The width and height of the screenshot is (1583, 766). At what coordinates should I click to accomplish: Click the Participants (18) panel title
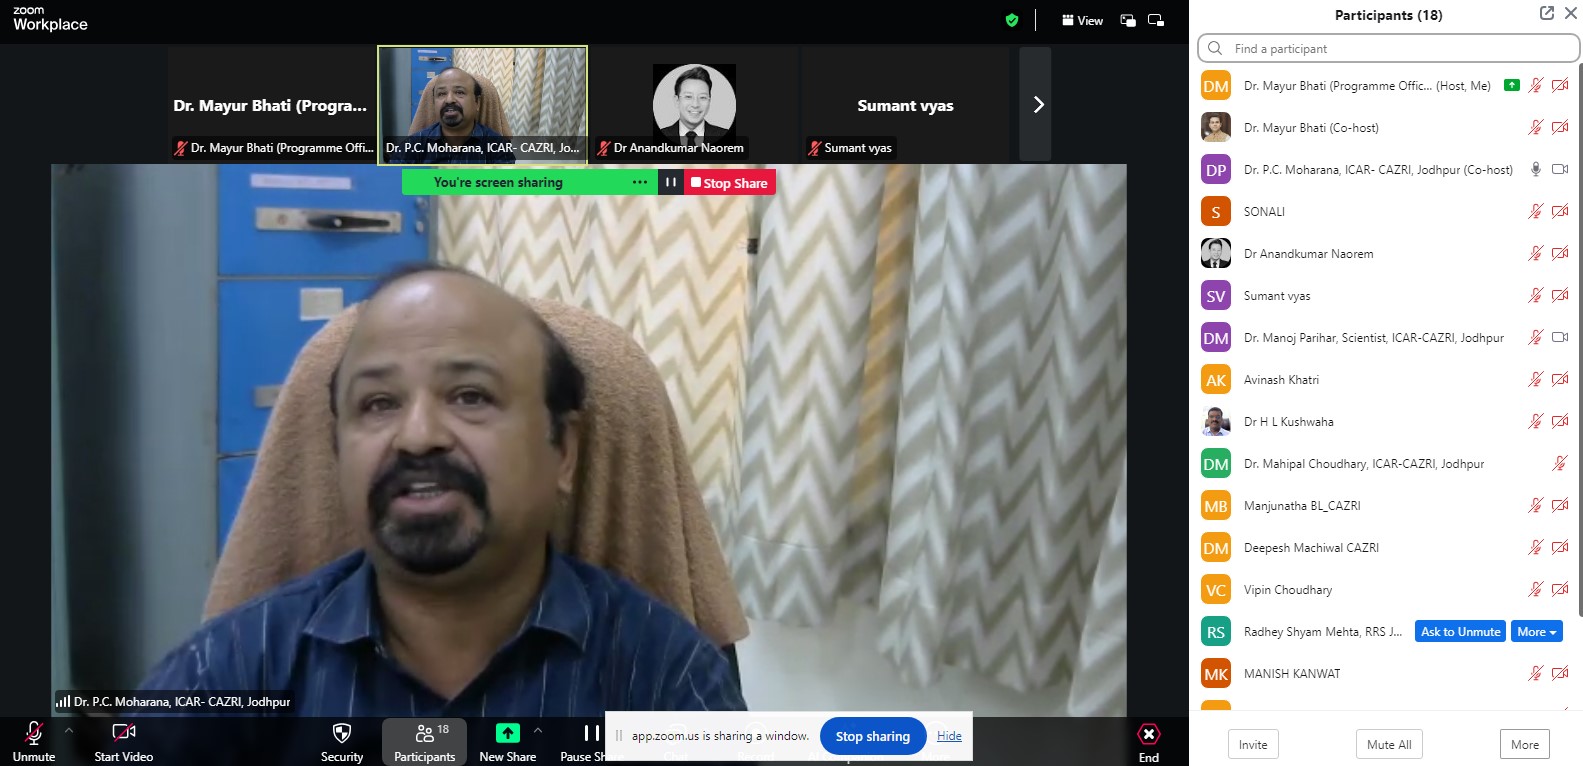(1388, 15)
